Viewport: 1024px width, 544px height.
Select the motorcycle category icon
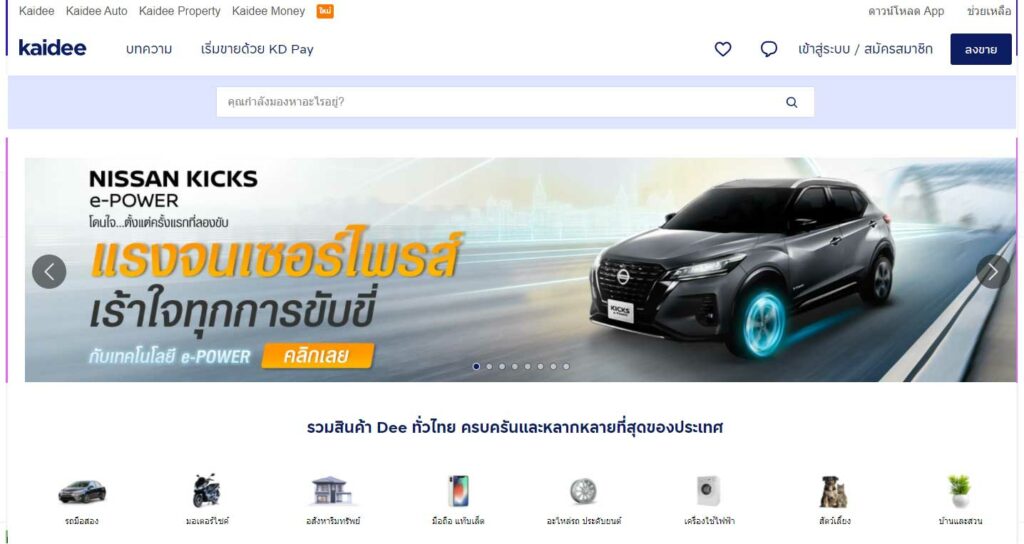click(206, 490)
